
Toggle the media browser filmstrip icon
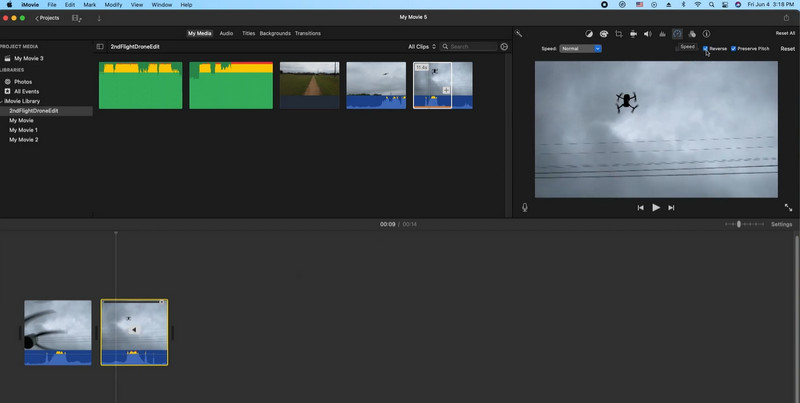(x=77, y=18)
